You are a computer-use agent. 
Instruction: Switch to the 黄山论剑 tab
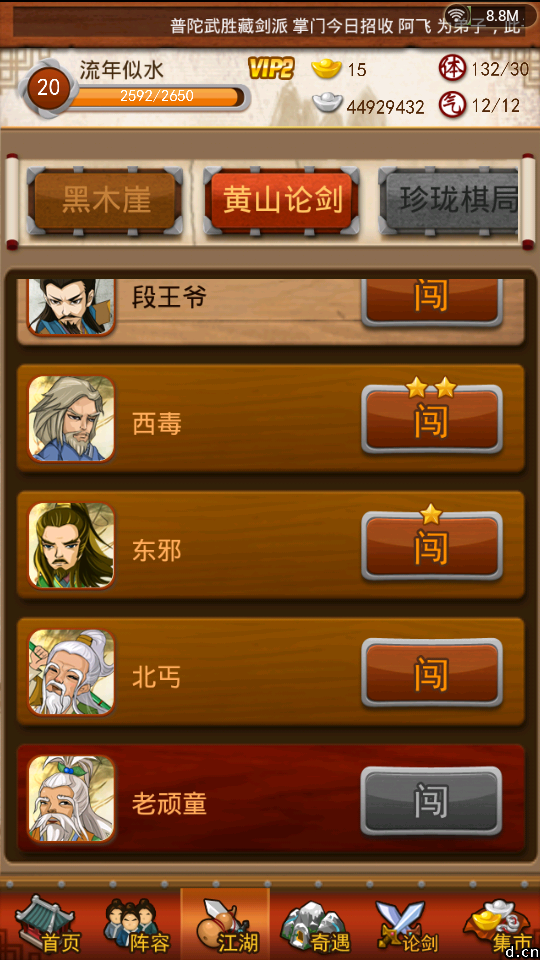[282, 201]
